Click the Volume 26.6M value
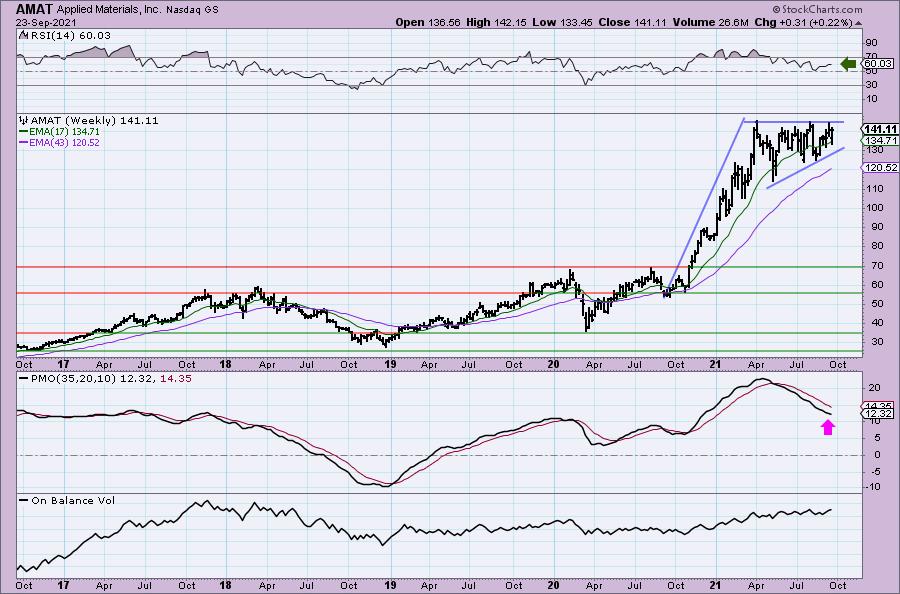 pos(710,22)
